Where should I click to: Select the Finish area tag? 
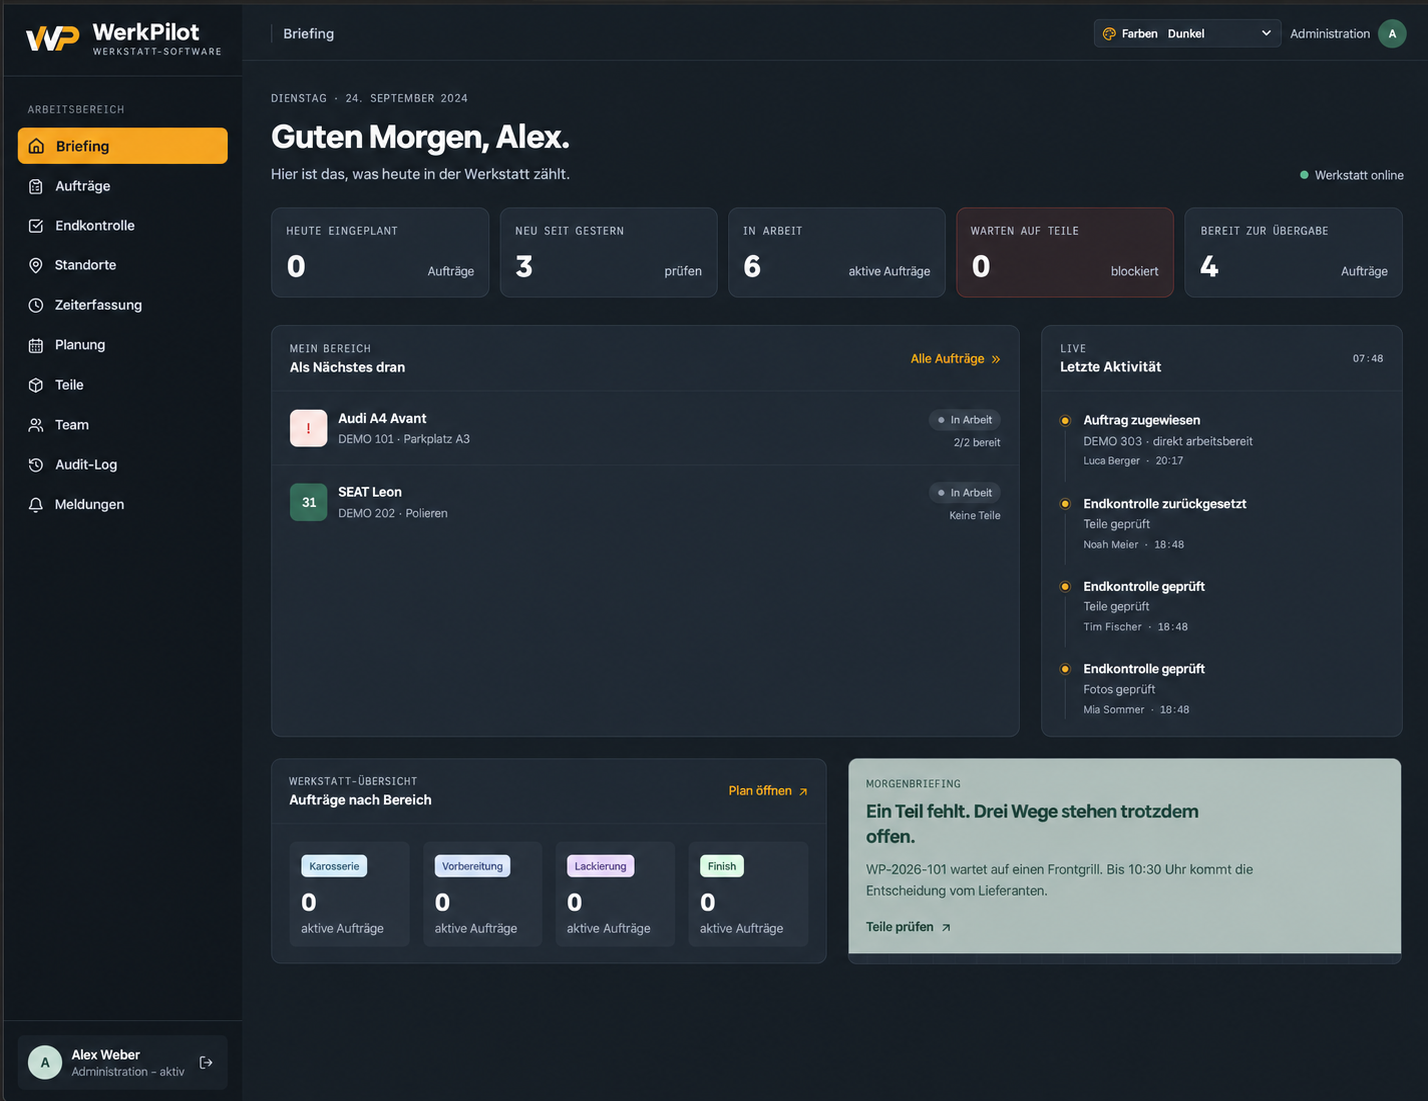(x=722, y=866)
